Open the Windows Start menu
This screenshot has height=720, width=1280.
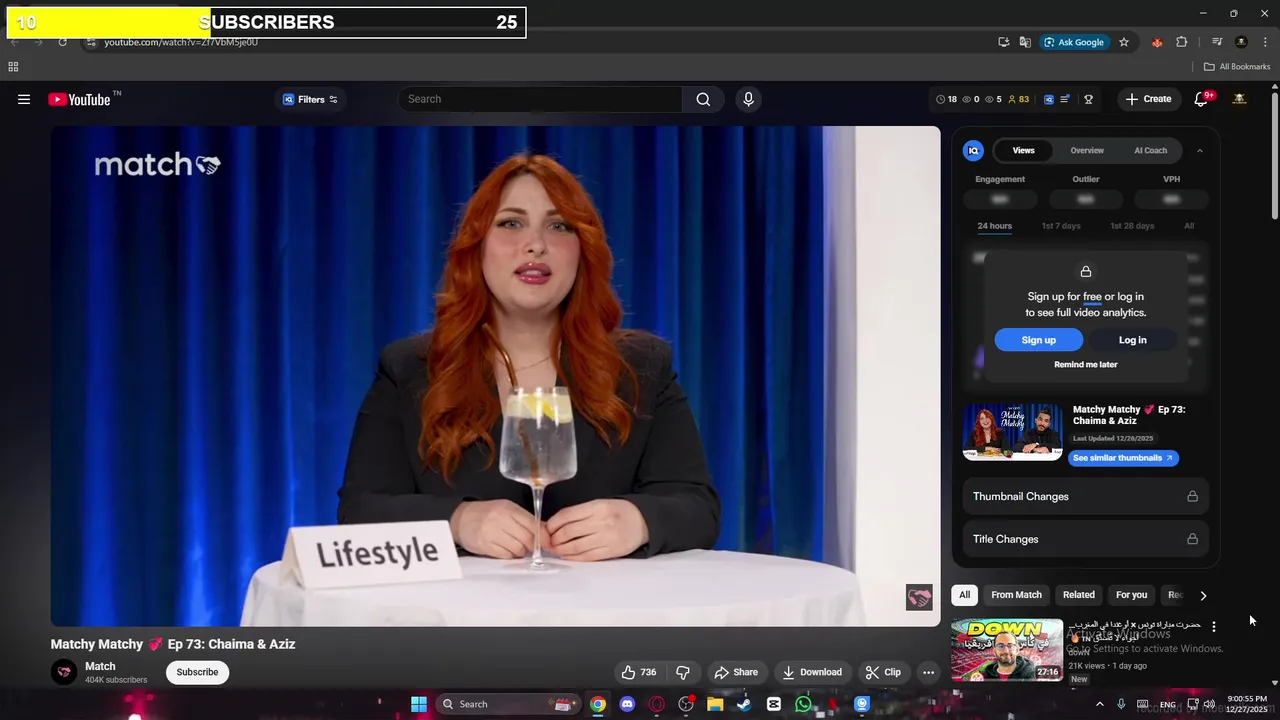[x=419, y=704]
